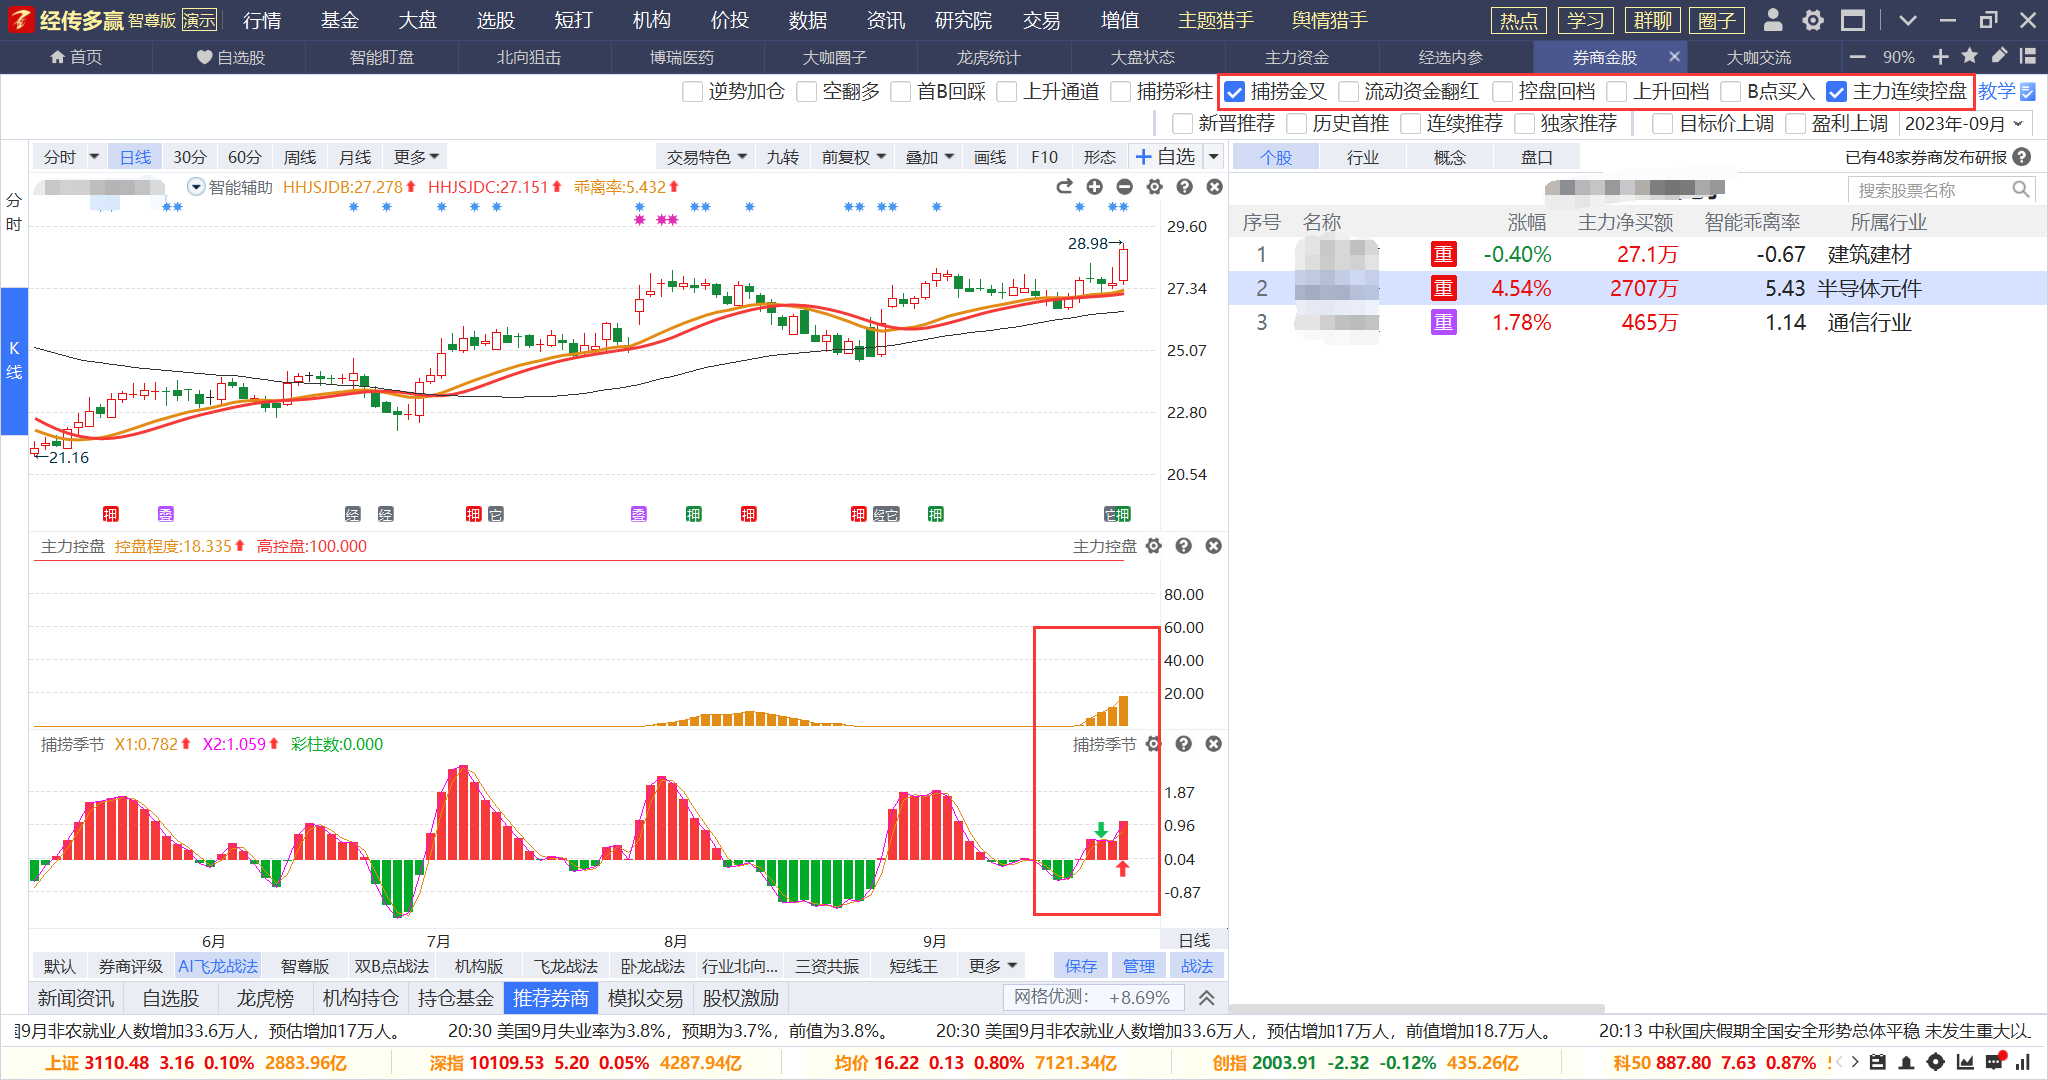The height and width of the screenshot is (1080, 2048).
Task: Collapse bottom panel with double chevron icon
Action: point(1207,998)
